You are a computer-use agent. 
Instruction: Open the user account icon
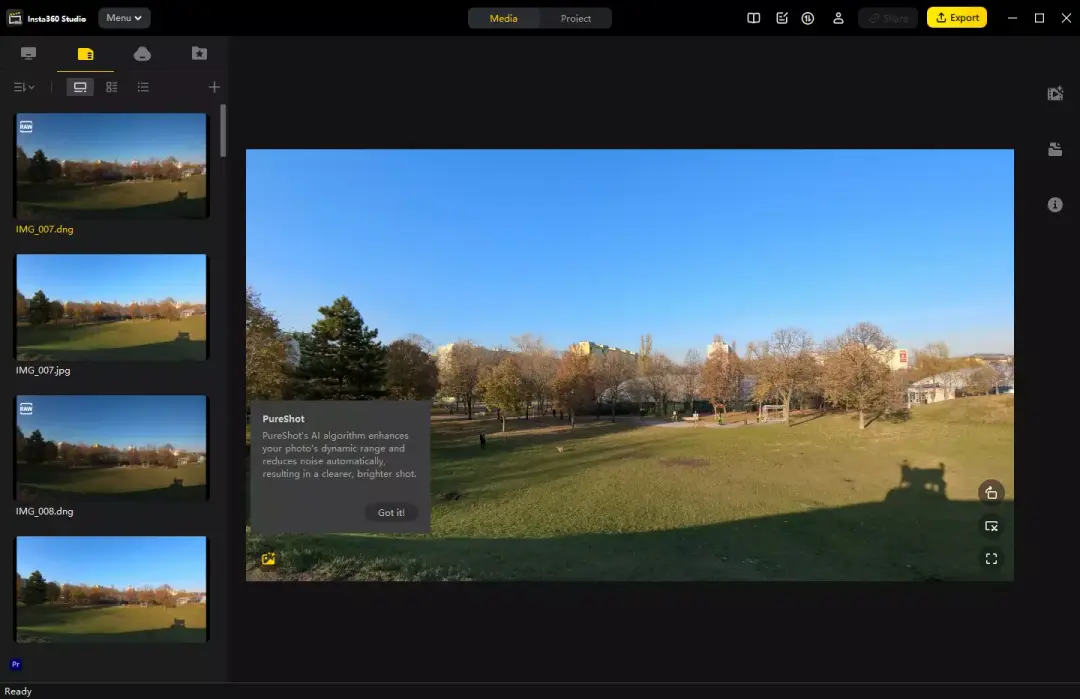point(838,19)
